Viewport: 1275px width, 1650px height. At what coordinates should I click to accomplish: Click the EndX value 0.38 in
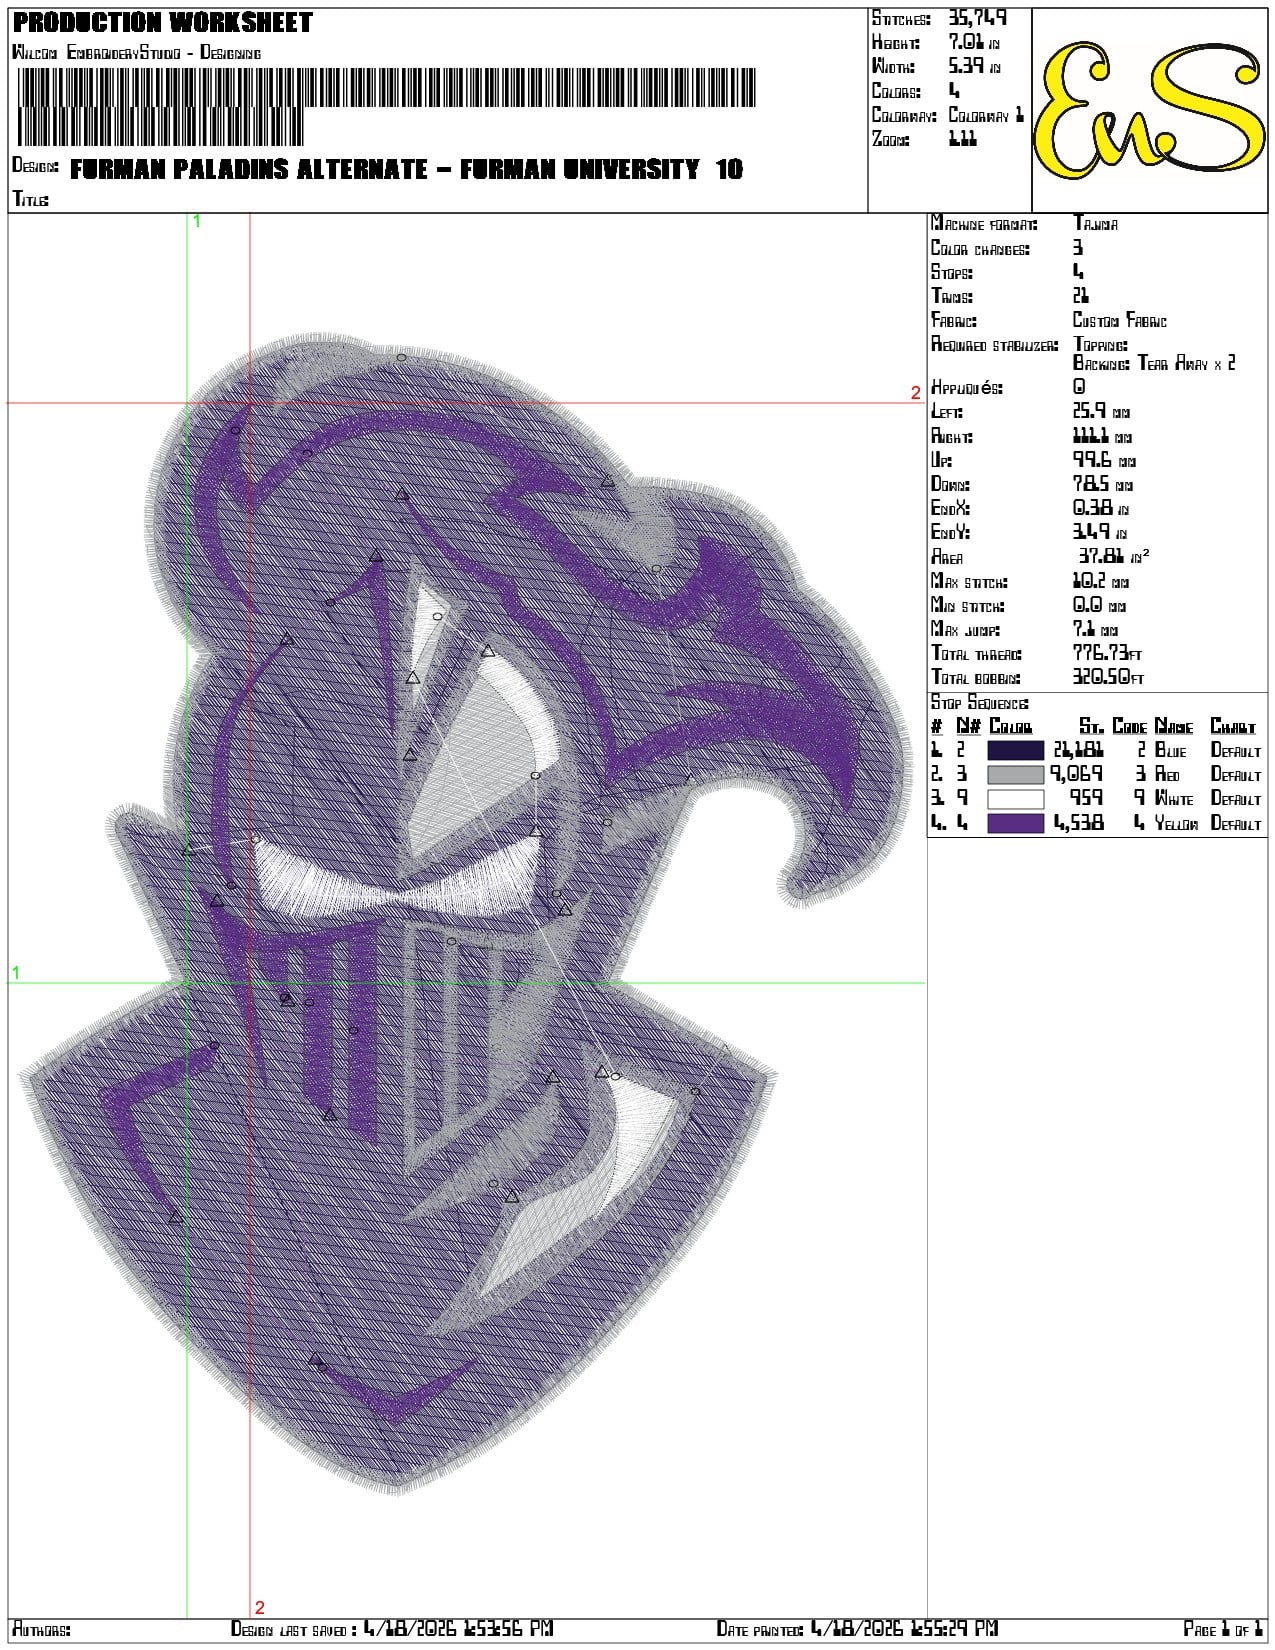coord(1101,508)
